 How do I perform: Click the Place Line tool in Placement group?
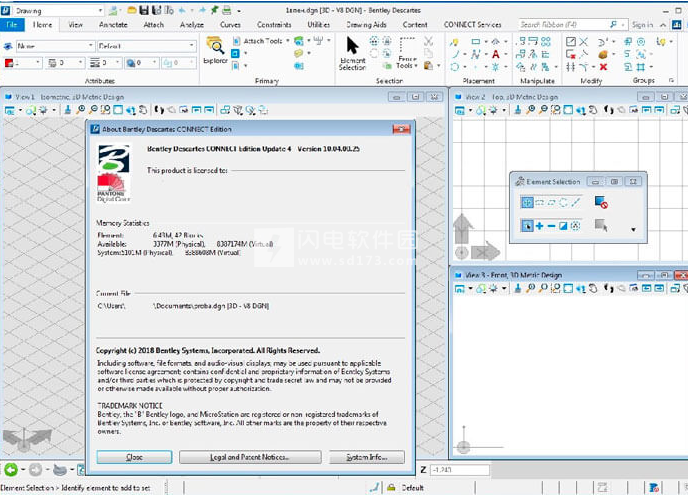point(455,54)
